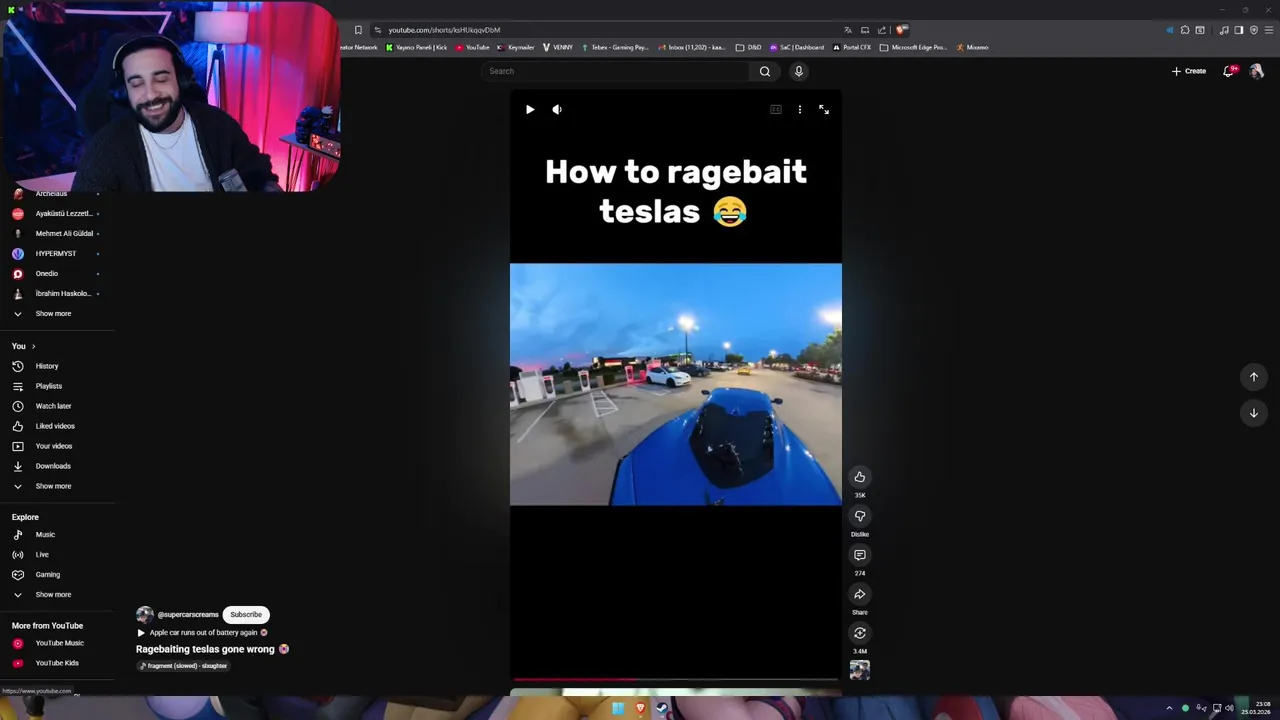The width and height of the screenshot is (1280, 720).
Task: Open the supercarscreams channel avatar
Action: 145,615
